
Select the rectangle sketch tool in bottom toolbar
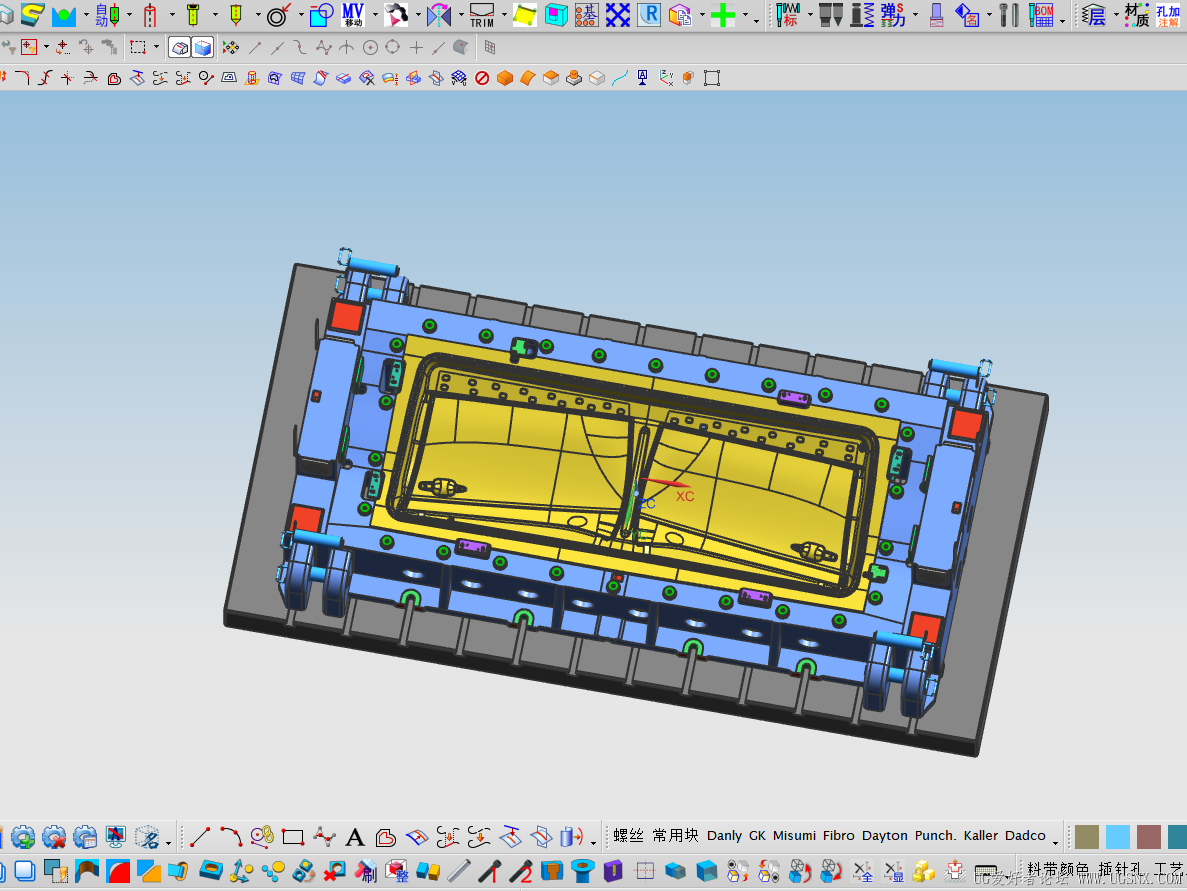point(293,836)
